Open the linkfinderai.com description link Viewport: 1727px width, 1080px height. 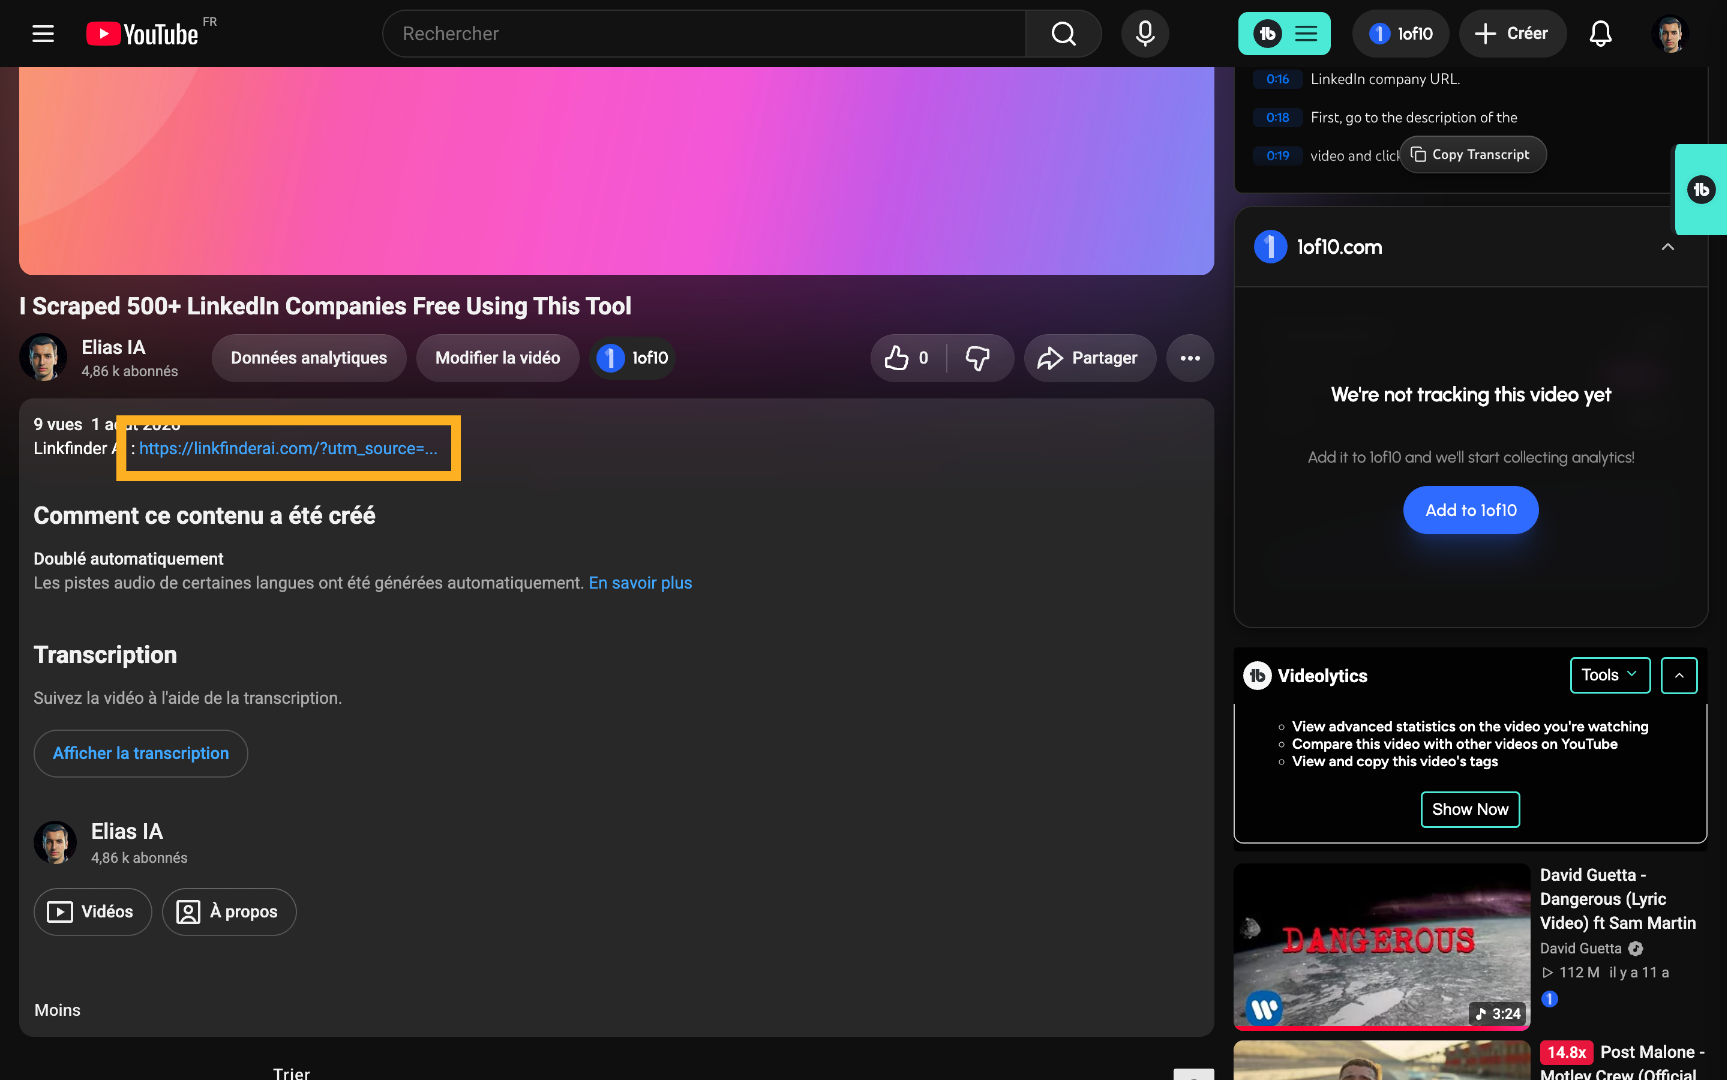click(x=288, y=448)
